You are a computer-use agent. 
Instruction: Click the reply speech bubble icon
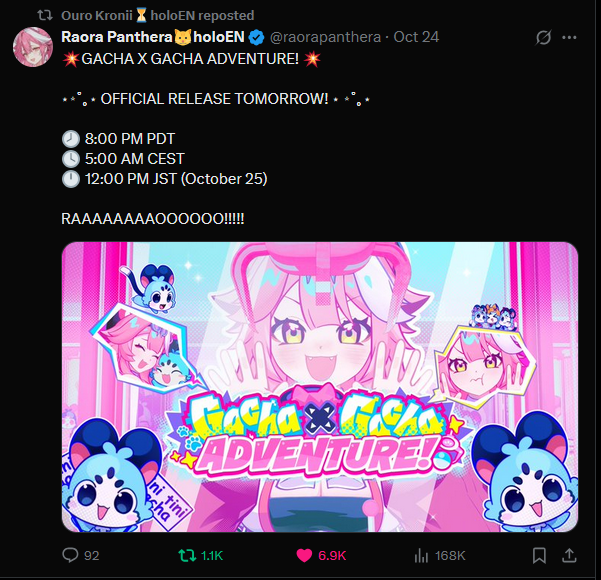coord(70,555)
